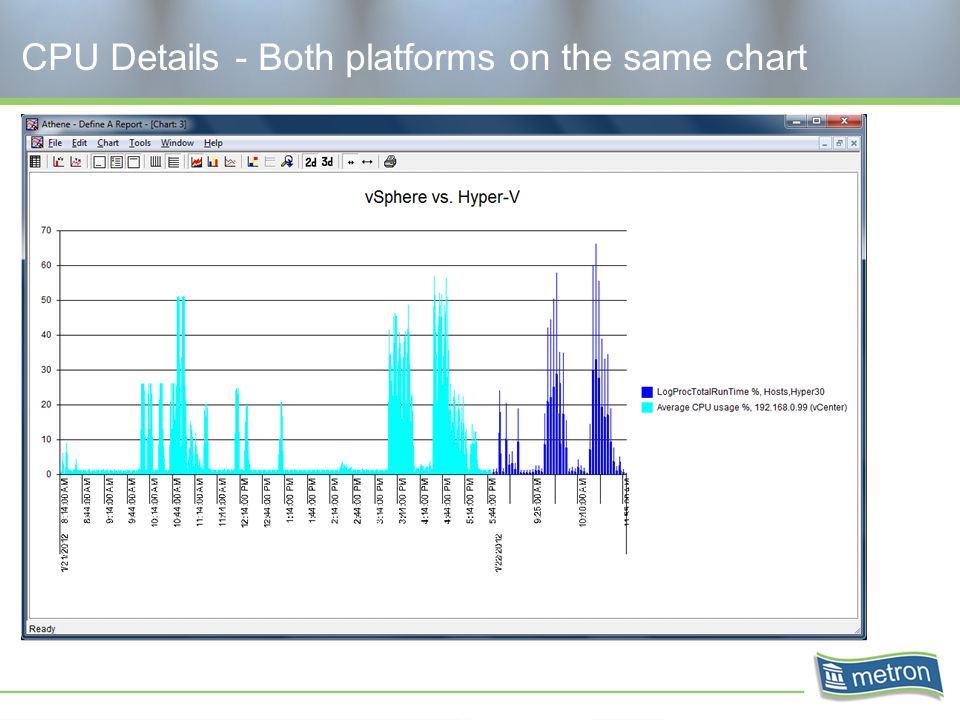Click the tallest dark blue Hyper-V spike
This screenshot has width=960, height=720.
tap(596, 358)
